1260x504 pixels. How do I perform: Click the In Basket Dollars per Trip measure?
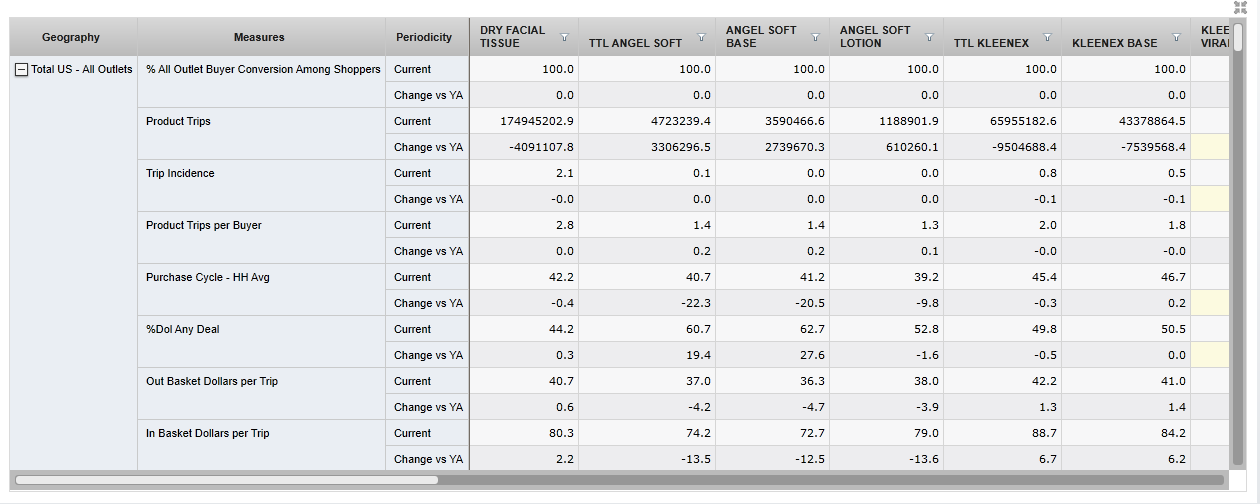point(207,433)
